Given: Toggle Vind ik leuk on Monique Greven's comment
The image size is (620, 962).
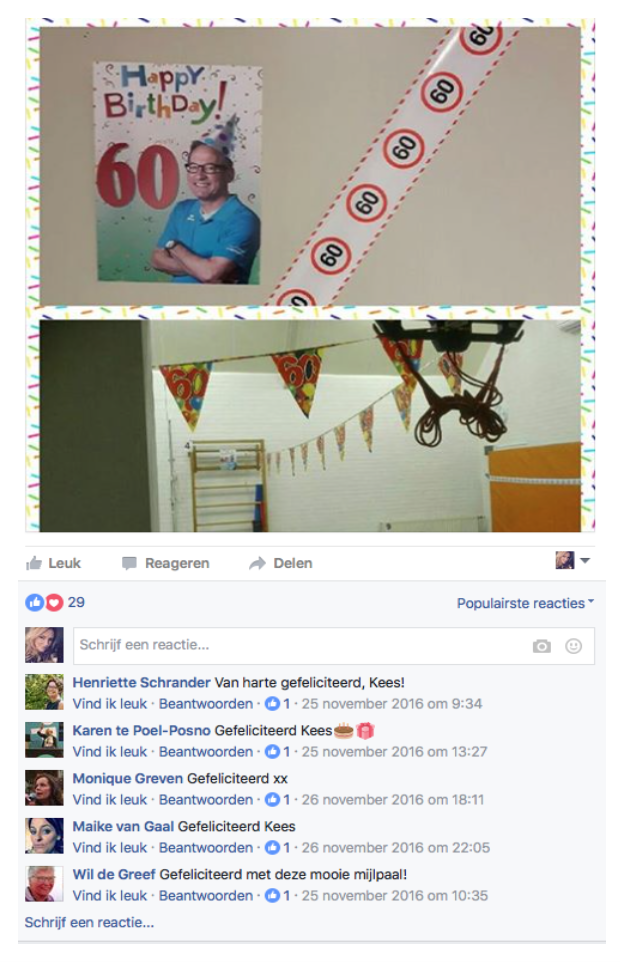Looking at the screenshot, I should pos(110,800).
